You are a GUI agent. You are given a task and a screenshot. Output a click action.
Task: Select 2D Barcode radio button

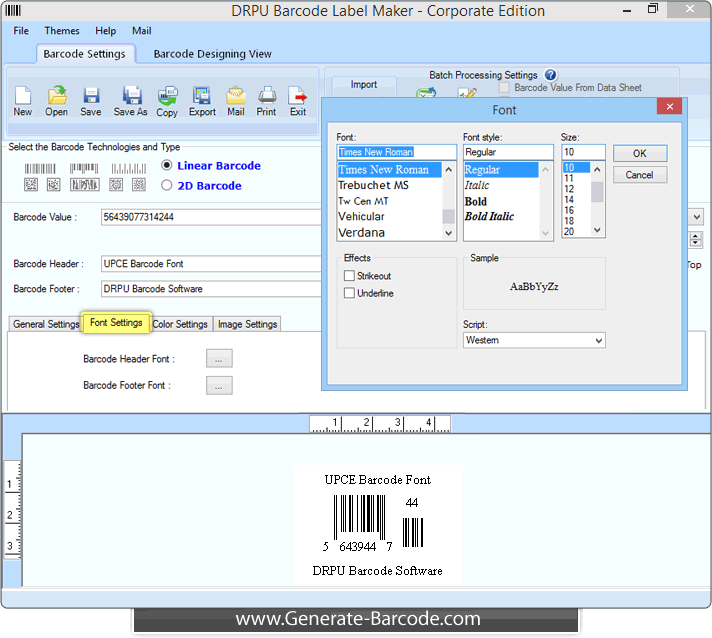pyautogui.click(x=167, y=185)
